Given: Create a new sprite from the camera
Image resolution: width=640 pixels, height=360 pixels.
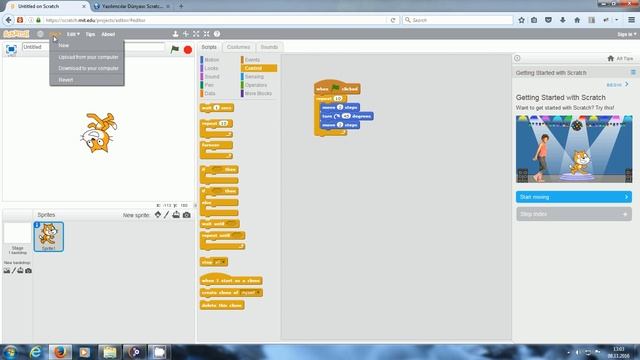Looking at the screenshot, I should tap(187, 215).
